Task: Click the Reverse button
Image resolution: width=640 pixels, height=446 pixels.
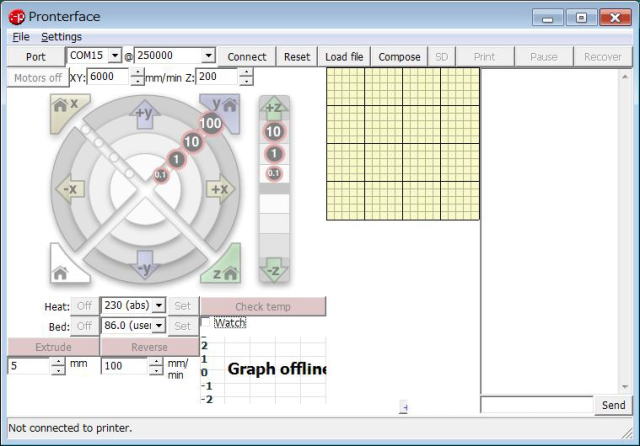Action: pos(149,347)
